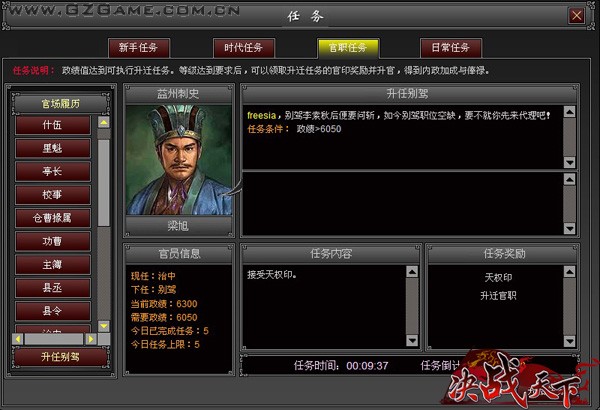
Task: Click the vertical scrollbar thumb of the rank list
Action: (x=104, y=183)
